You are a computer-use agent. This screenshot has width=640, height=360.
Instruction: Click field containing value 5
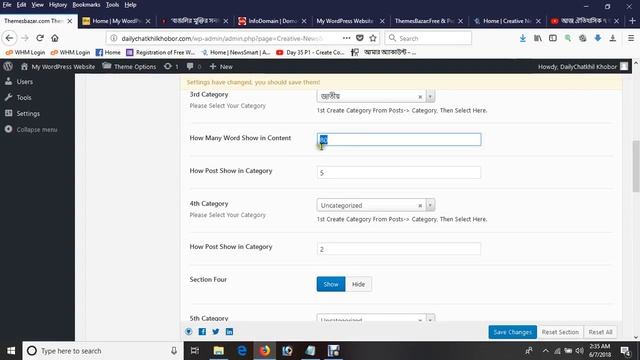(399, 172)
